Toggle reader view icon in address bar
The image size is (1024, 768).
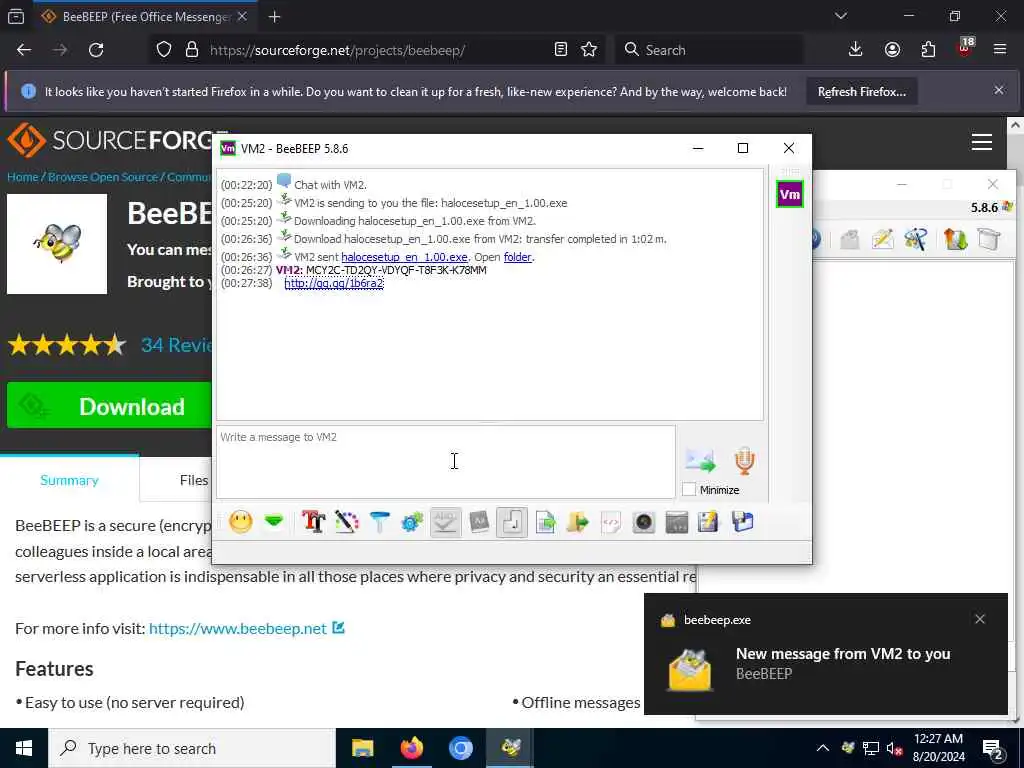[x=560, y=50]
